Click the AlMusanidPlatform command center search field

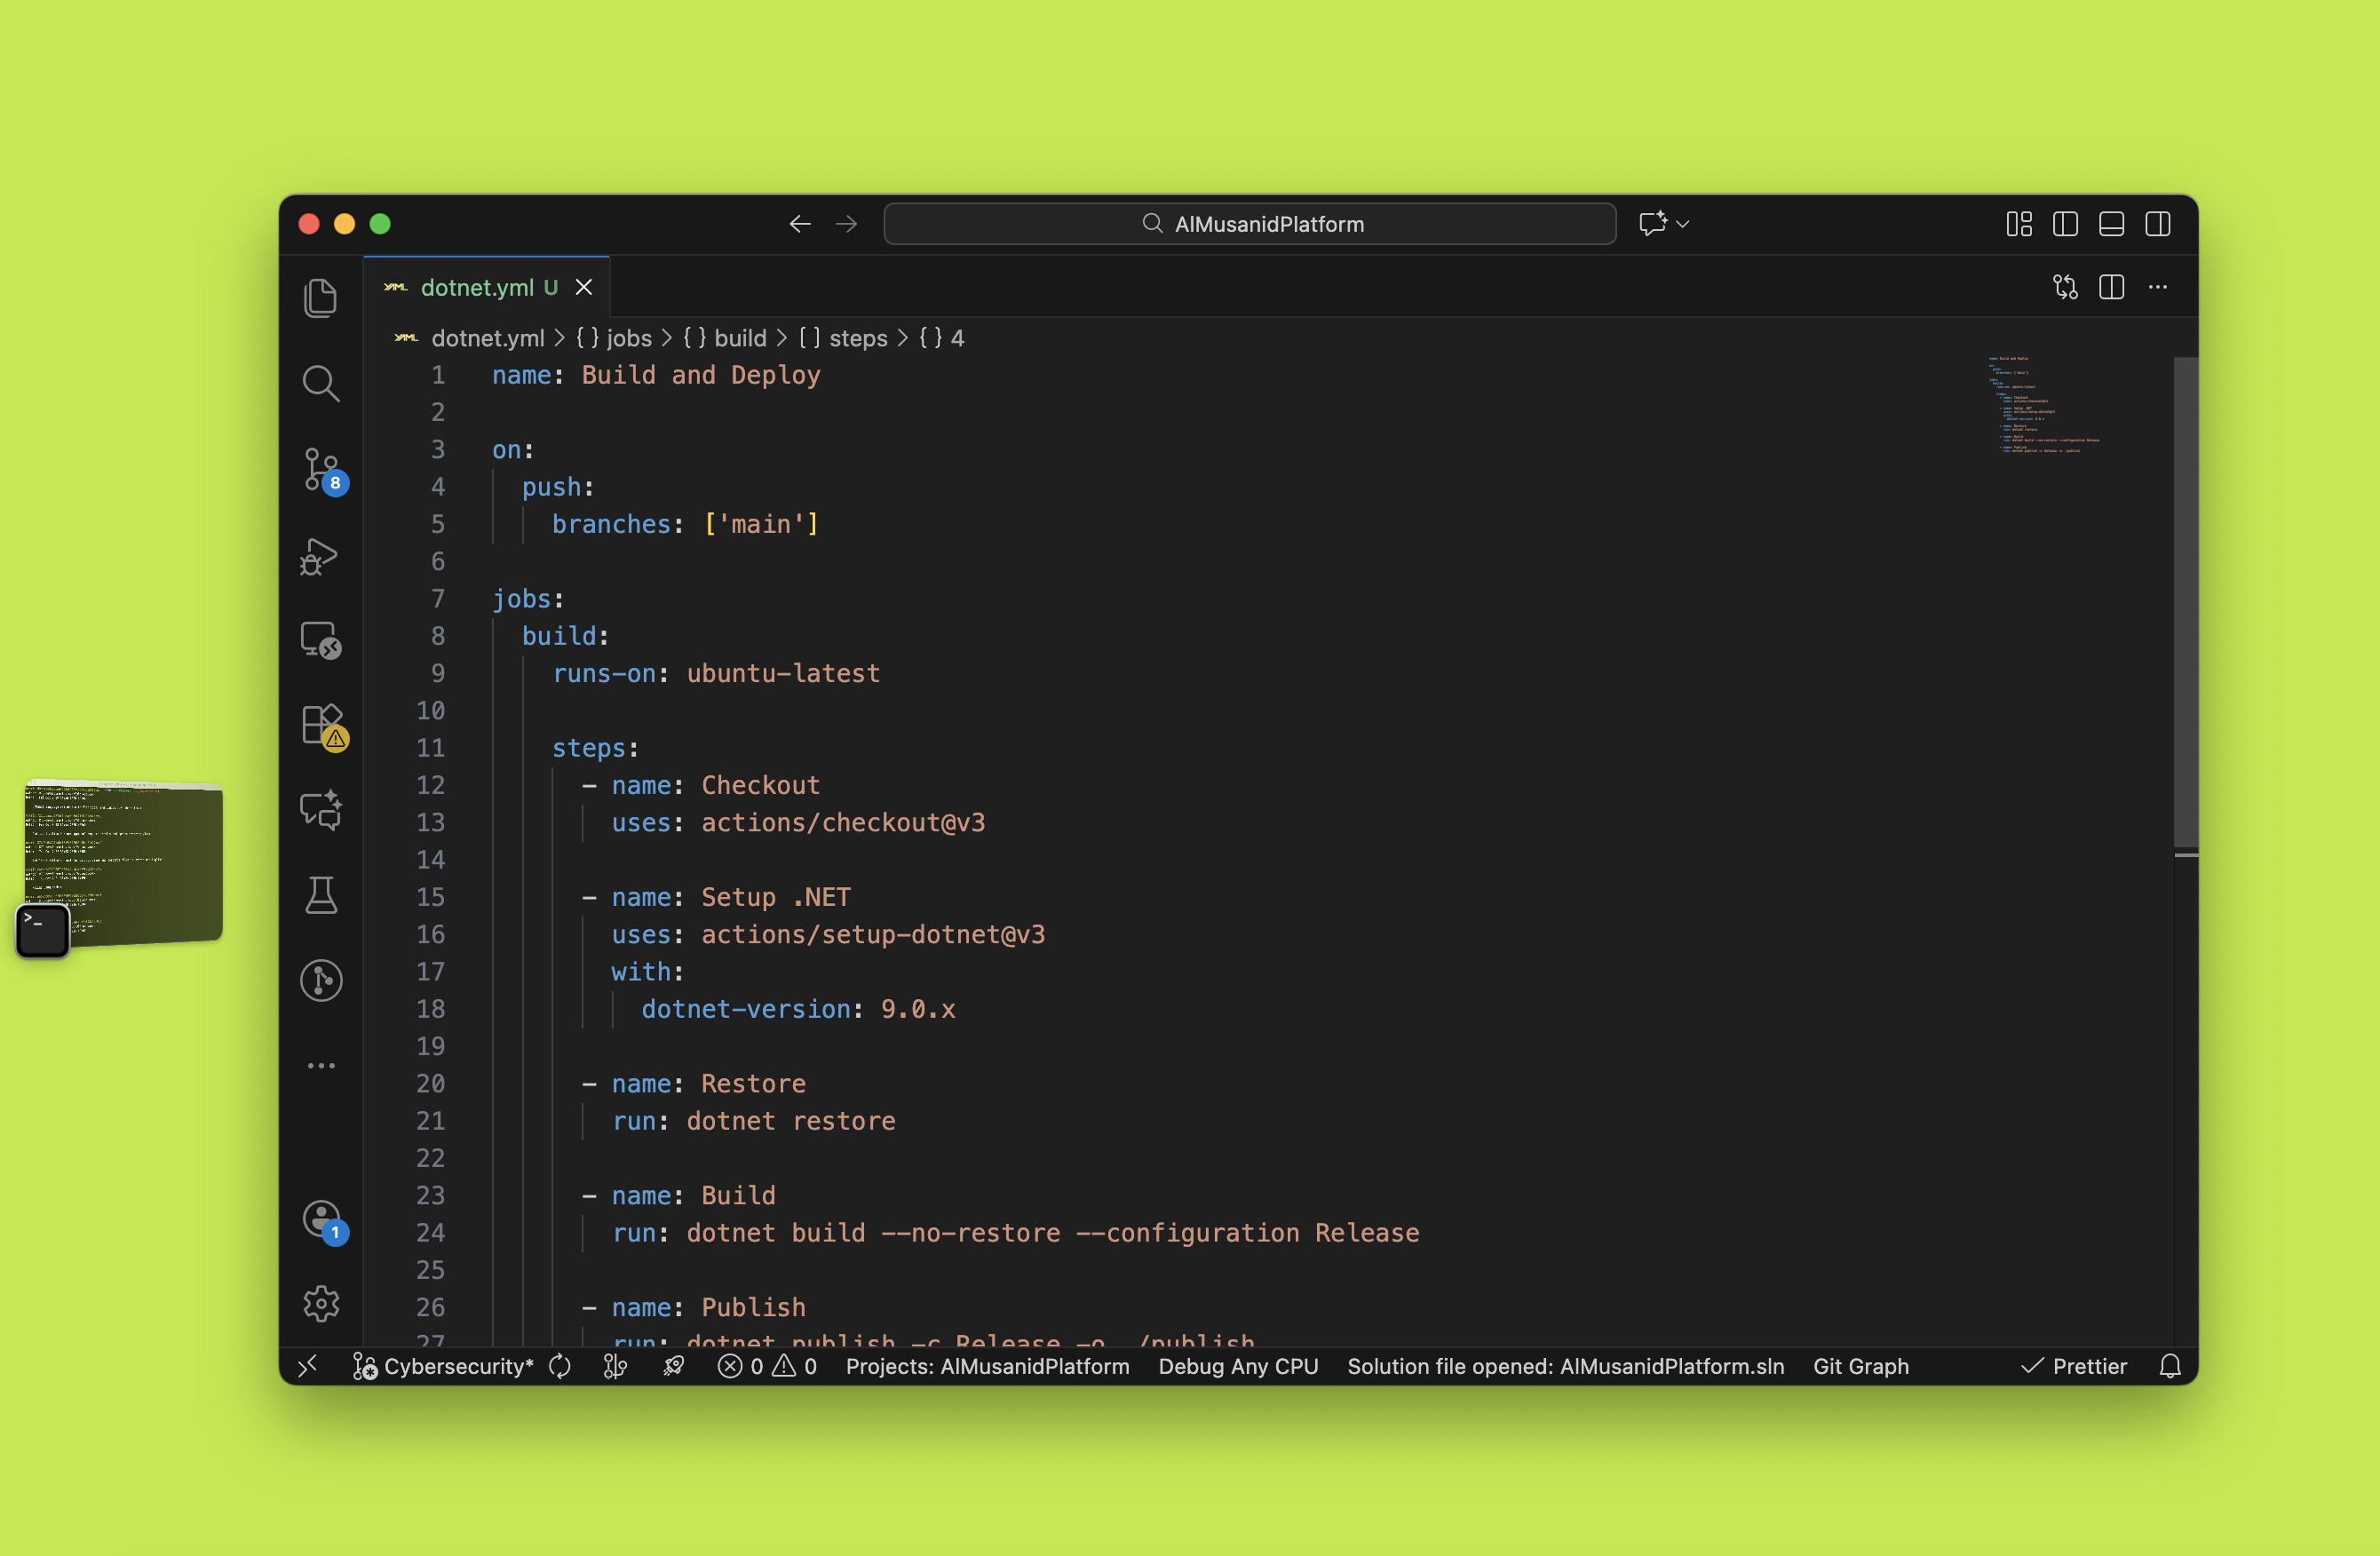[1250, 224]
